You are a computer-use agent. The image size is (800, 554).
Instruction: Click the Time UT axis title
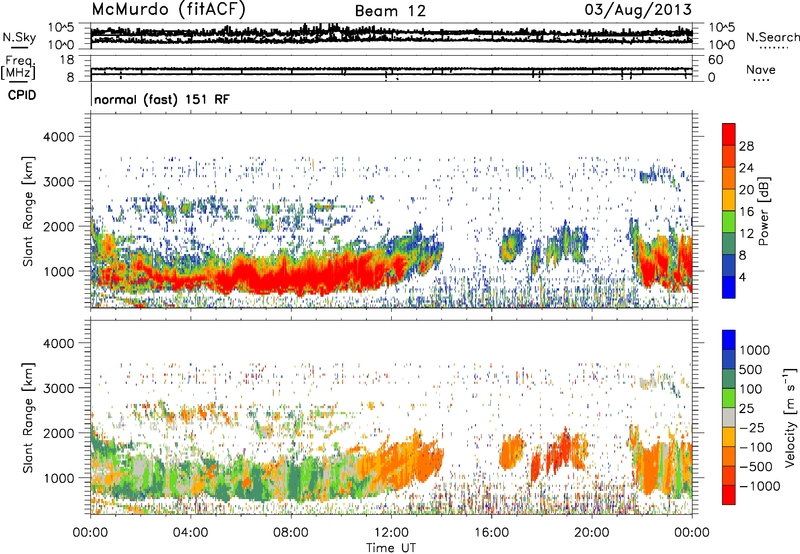391,548
